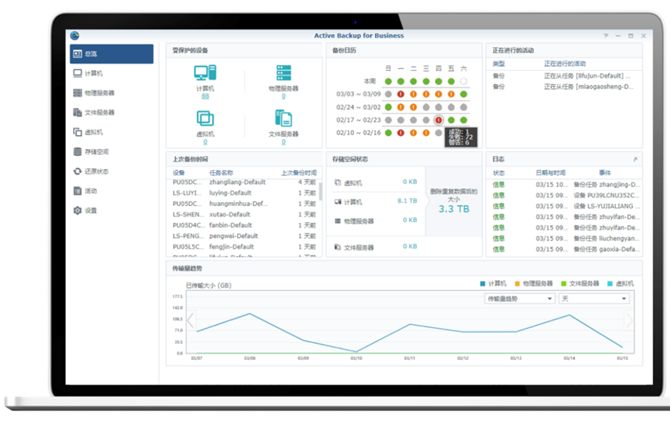Click the red error dot in 03/03 ~ 03/09 row
This screenshot has width=670, height=427.
[x=401, y=94]
